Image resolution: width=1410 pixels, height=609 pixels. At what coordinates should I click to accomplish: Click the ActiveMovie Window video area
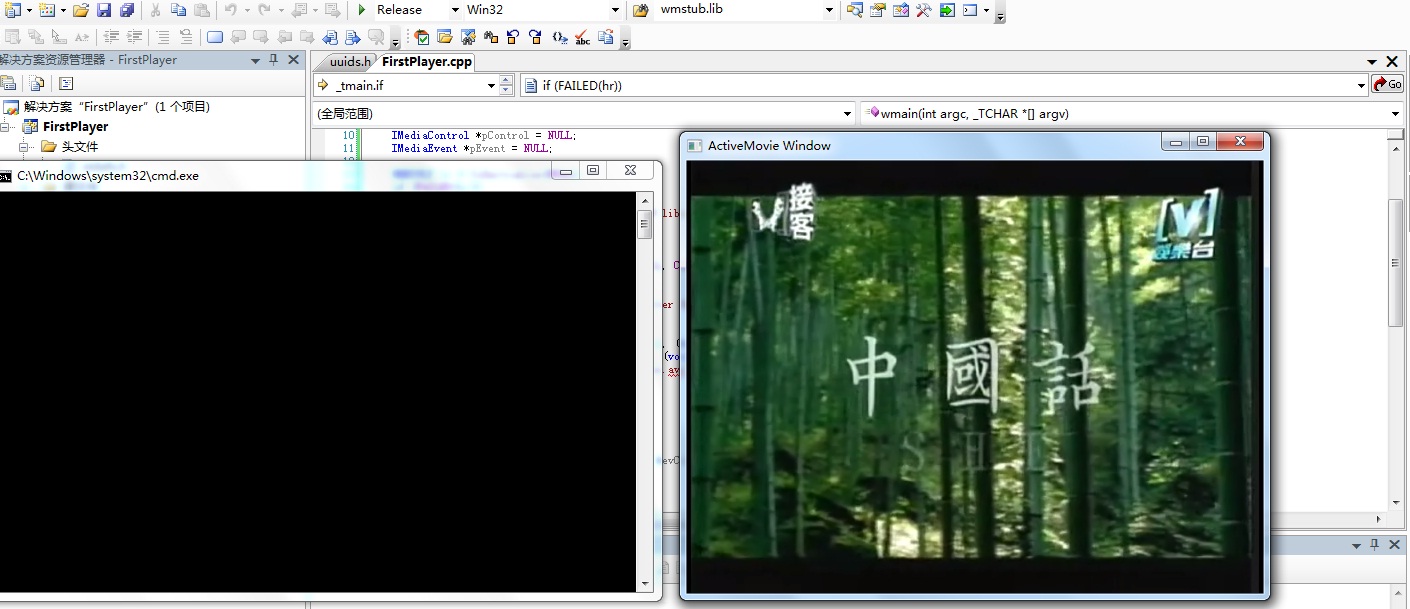(971, 378)
